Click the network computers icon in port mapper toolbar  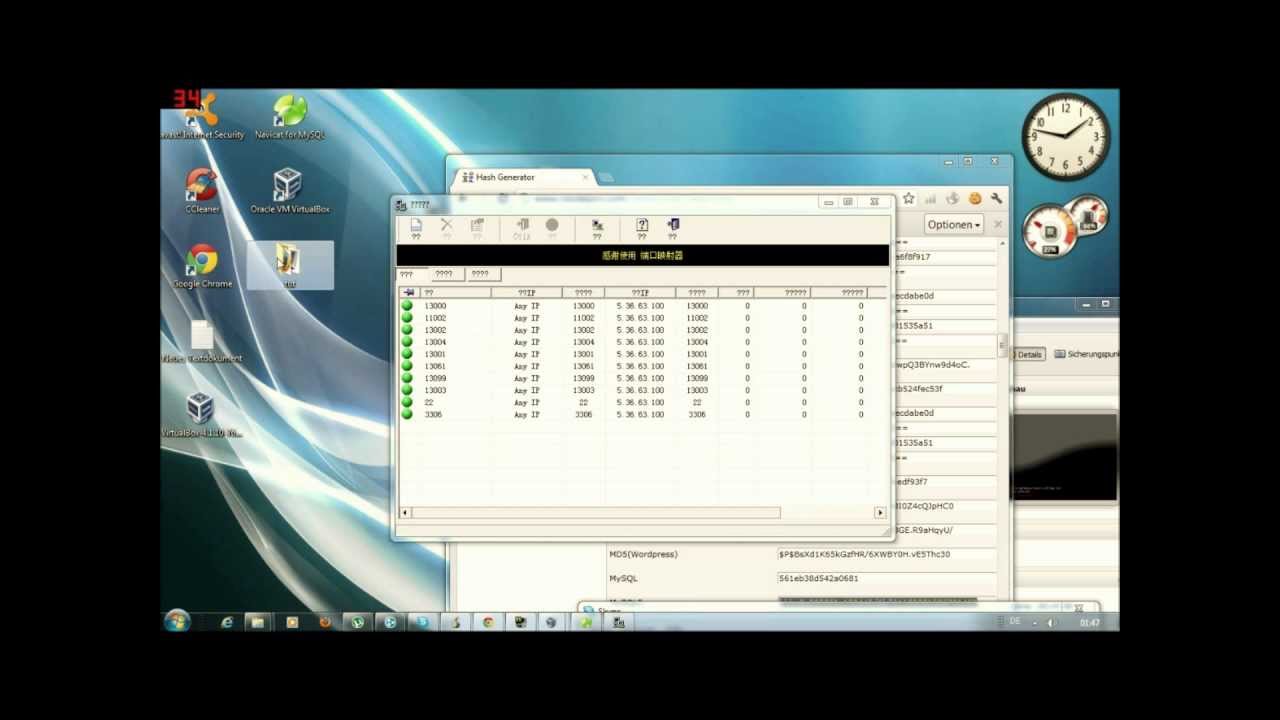point(597,225)
